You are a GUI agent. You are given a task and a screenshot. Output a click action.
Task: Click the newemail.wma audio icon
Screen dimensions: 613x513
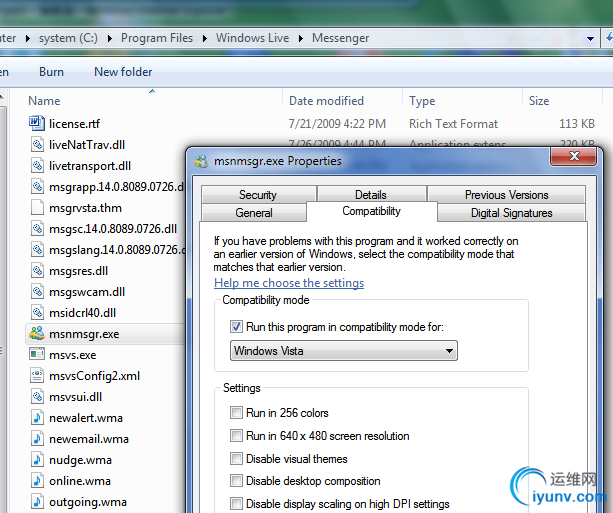tap(37, 439)
